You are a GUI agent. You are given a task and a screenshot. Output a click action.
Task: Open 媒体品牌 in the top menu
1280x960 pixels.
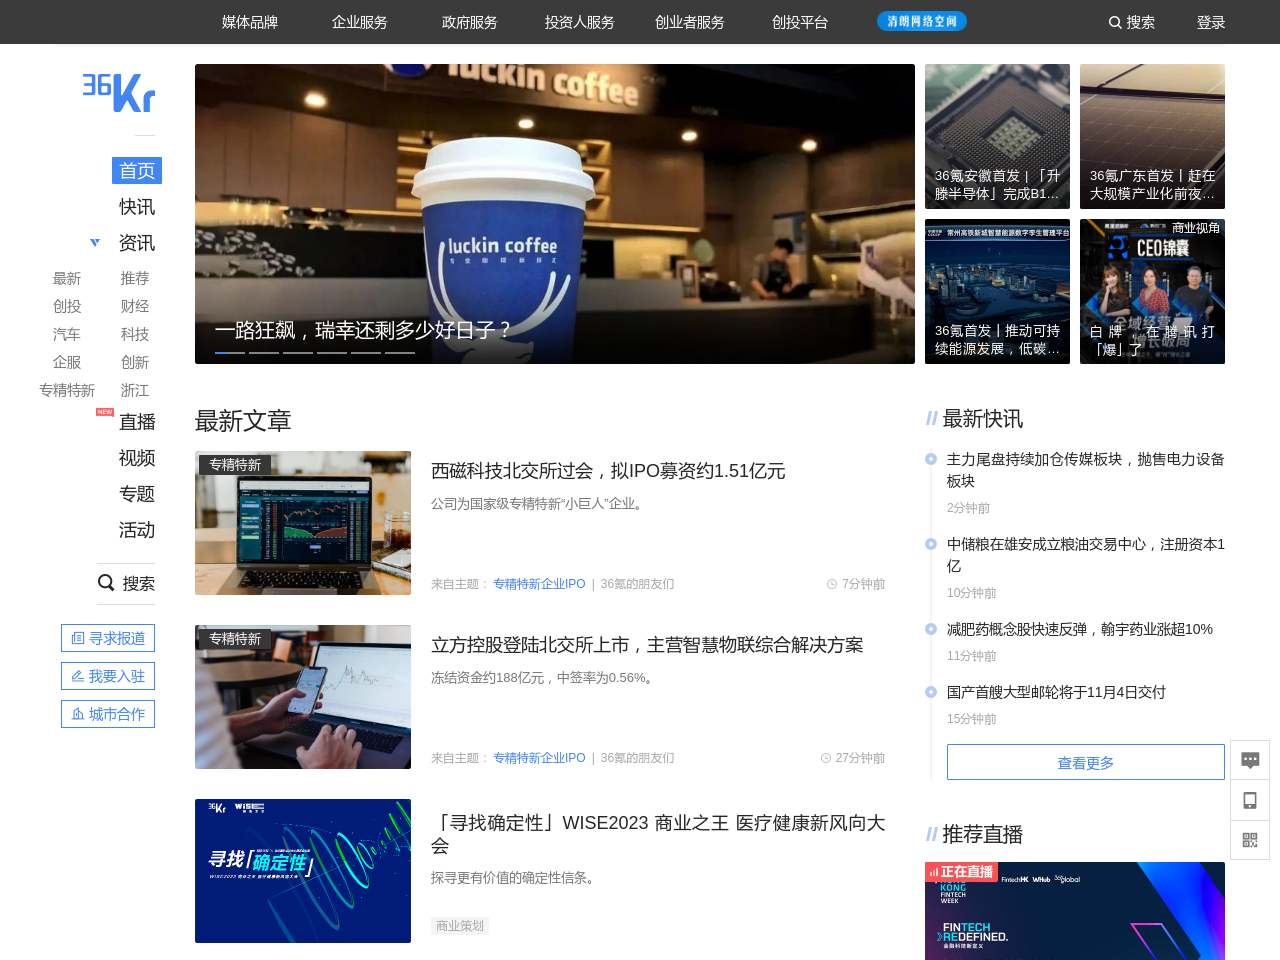[x=250, y=22]
